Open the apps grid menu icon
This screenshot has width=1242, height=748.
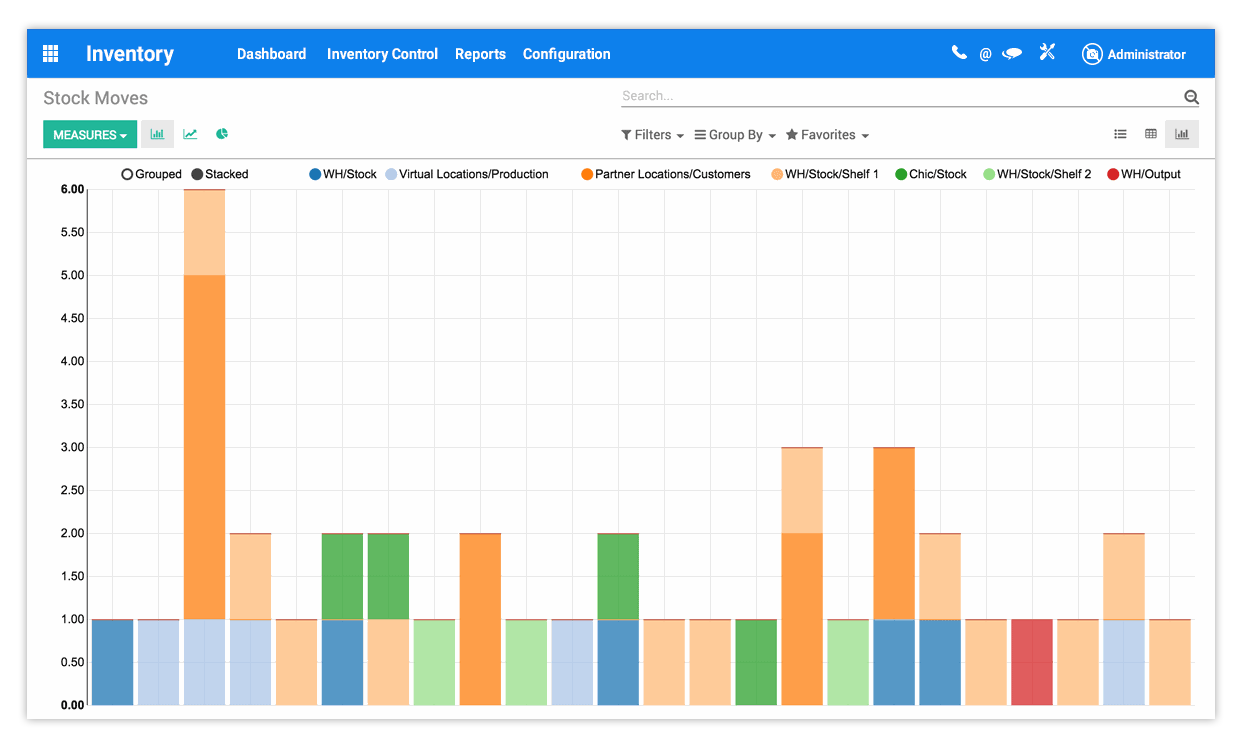pyautogui.click(x=50, y=54)
